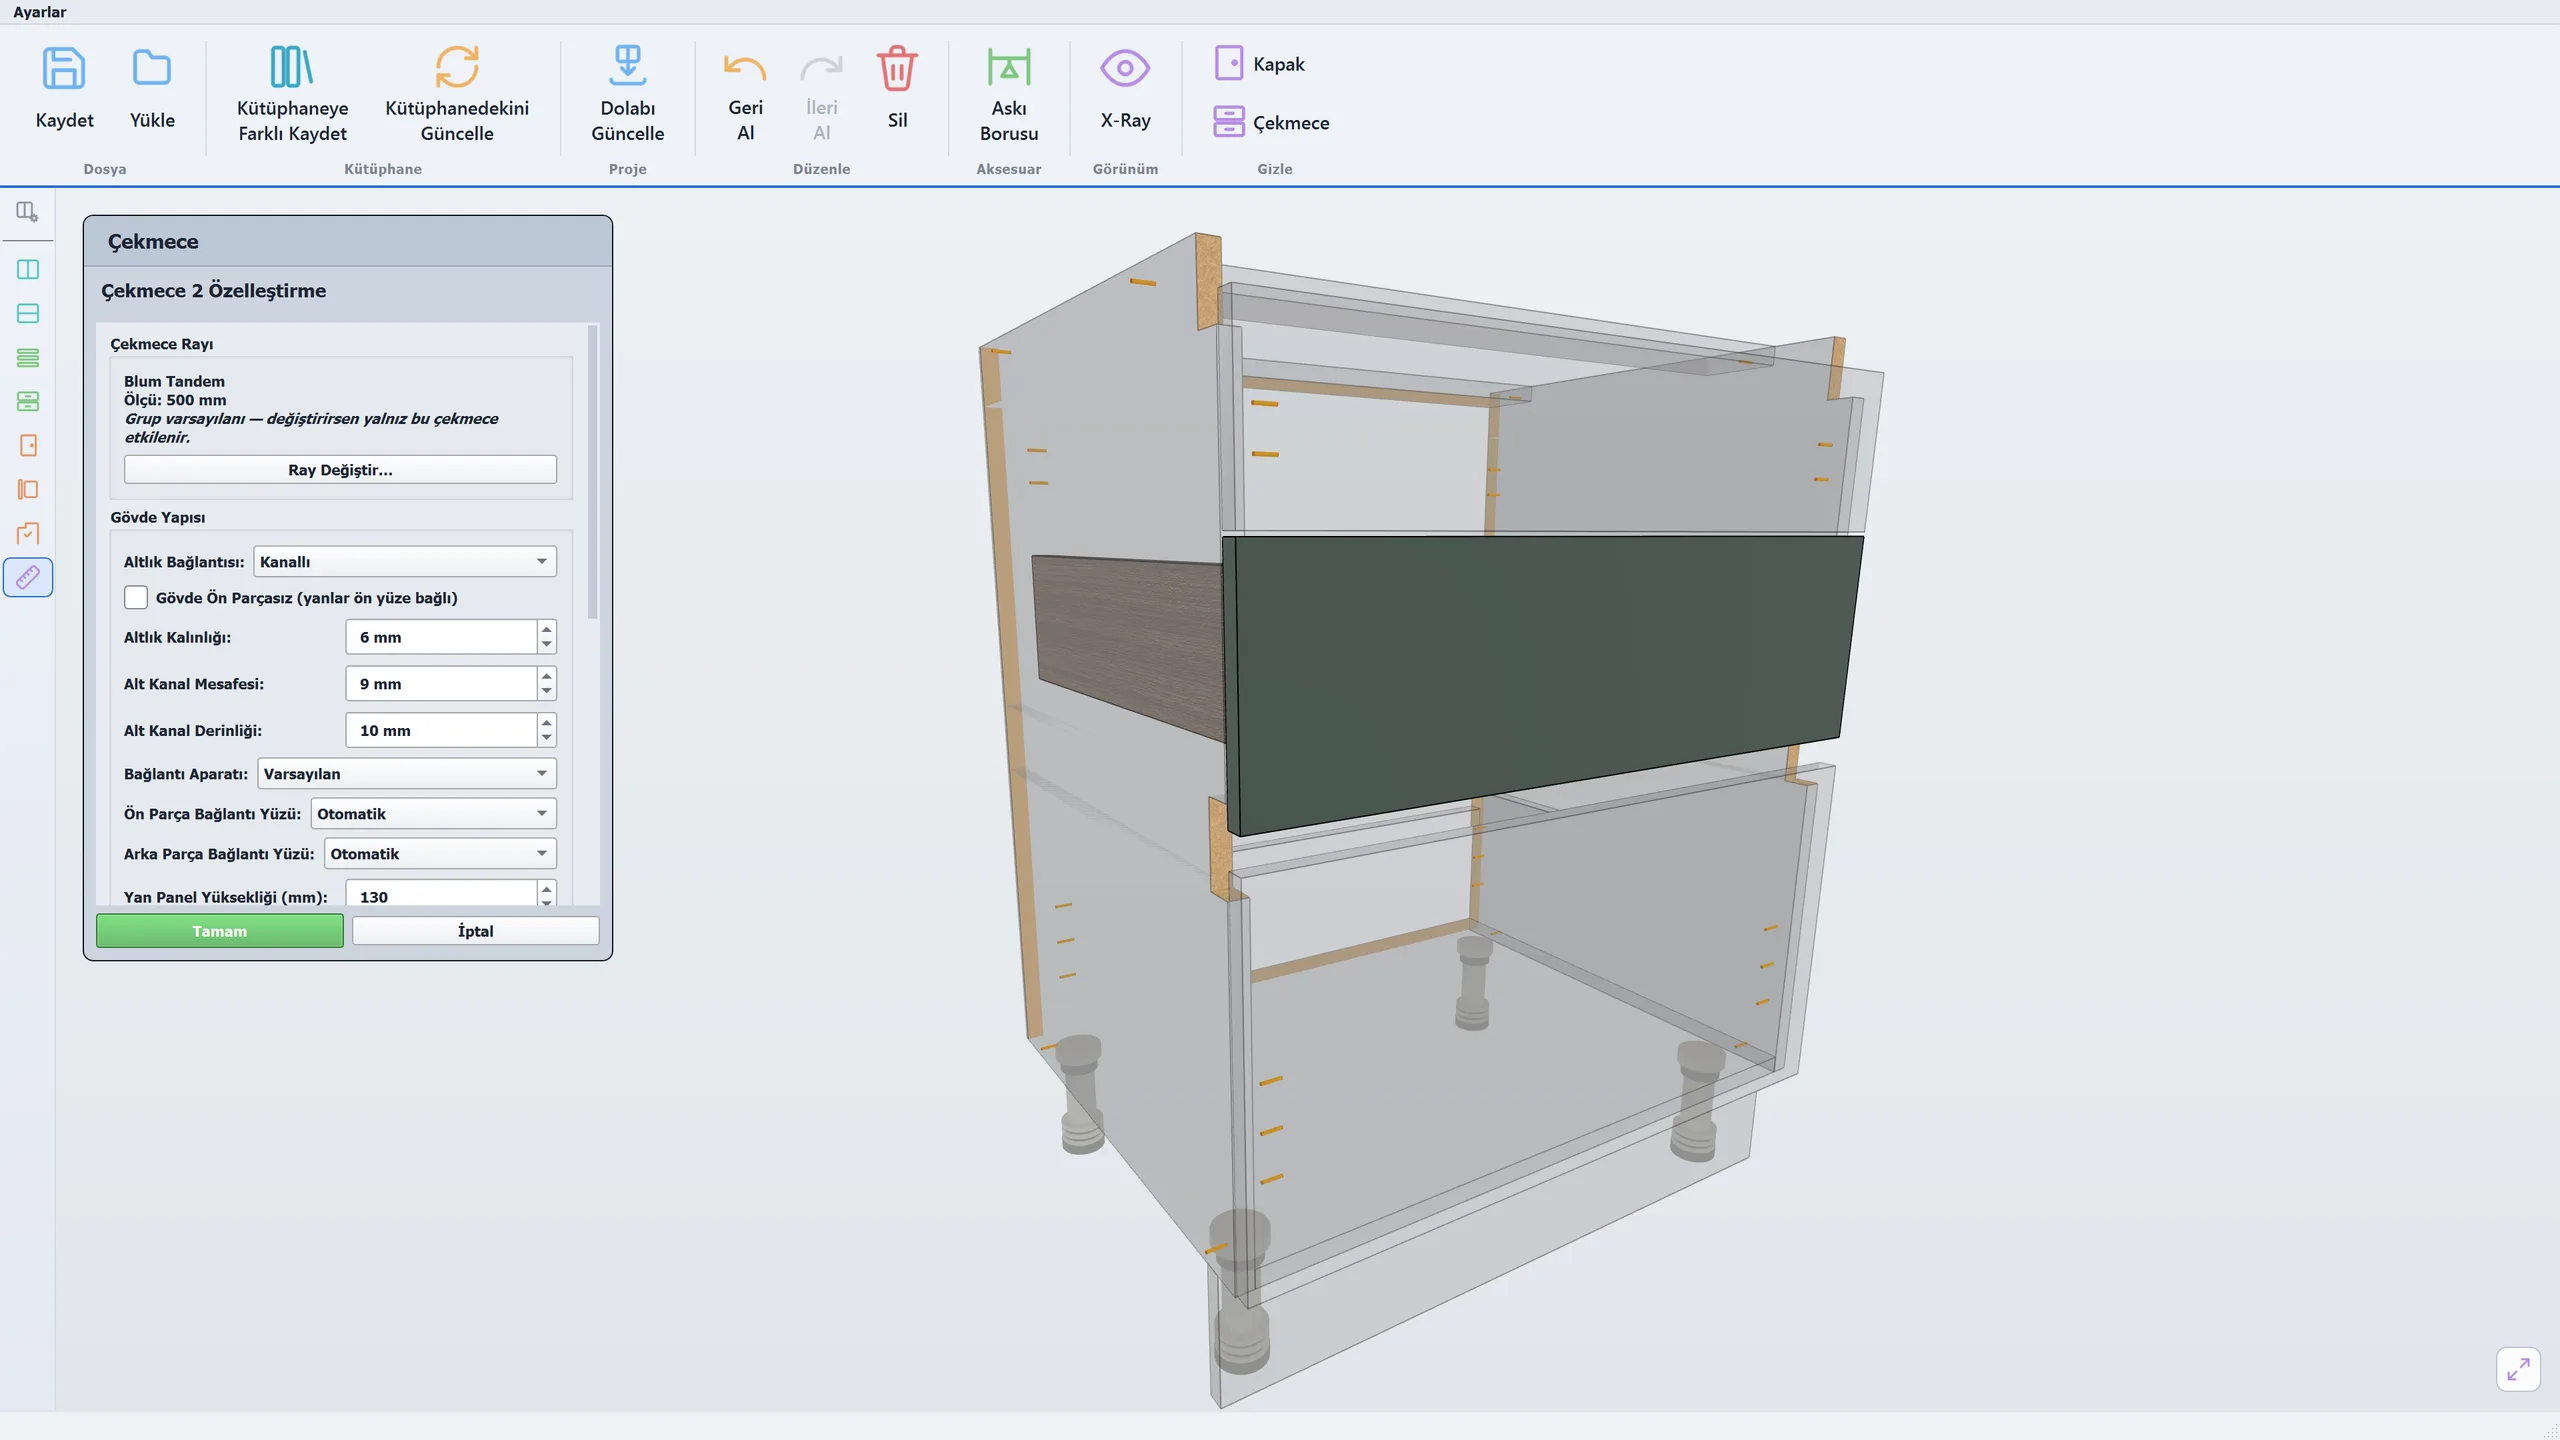Click the expand view icon bottom corner
2560x1440 pixels.
[2518, 1368]
